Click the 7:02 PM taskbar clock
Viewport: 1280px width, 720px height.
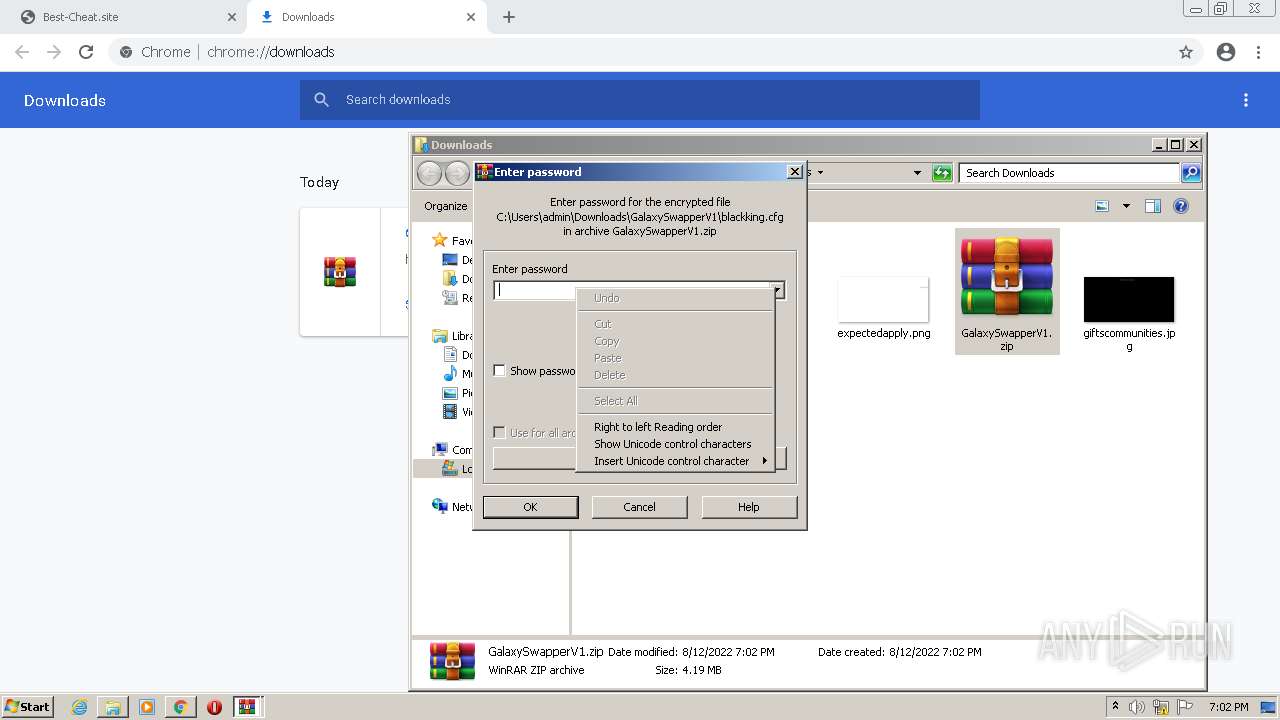(1229, 707)
